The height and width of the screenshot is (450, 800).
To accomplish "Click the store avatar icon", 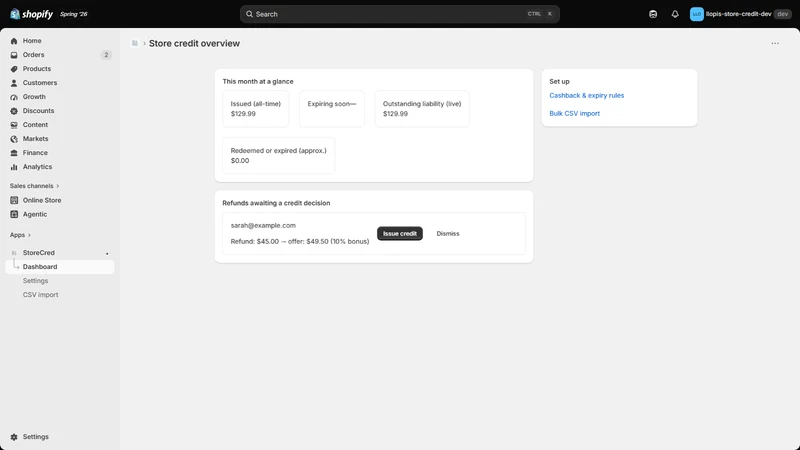I will (x=696, y=14).
